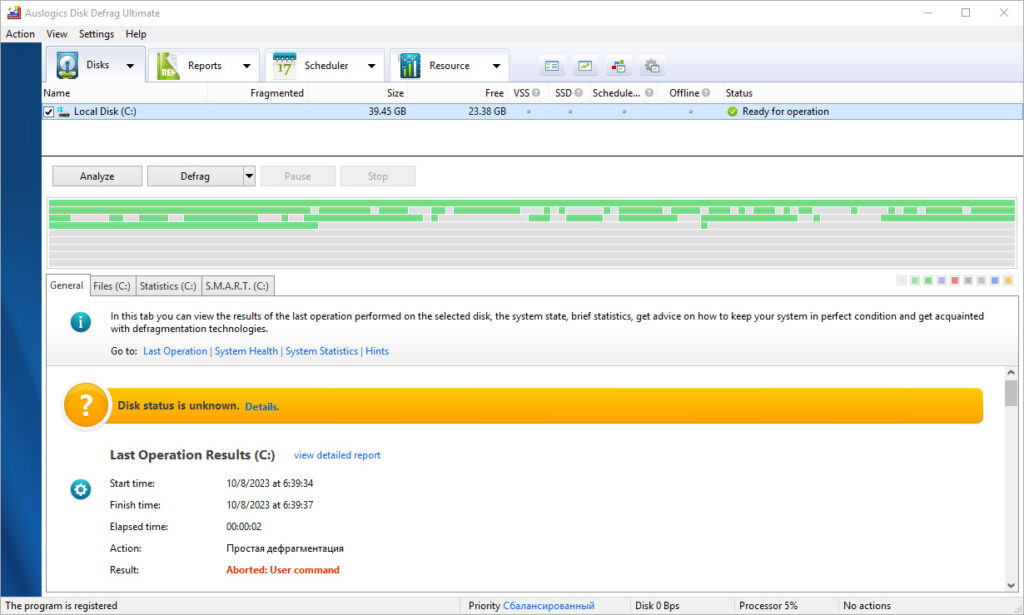
Task: Click the orange legend color swatch
Action: [x=1008, y=281]
